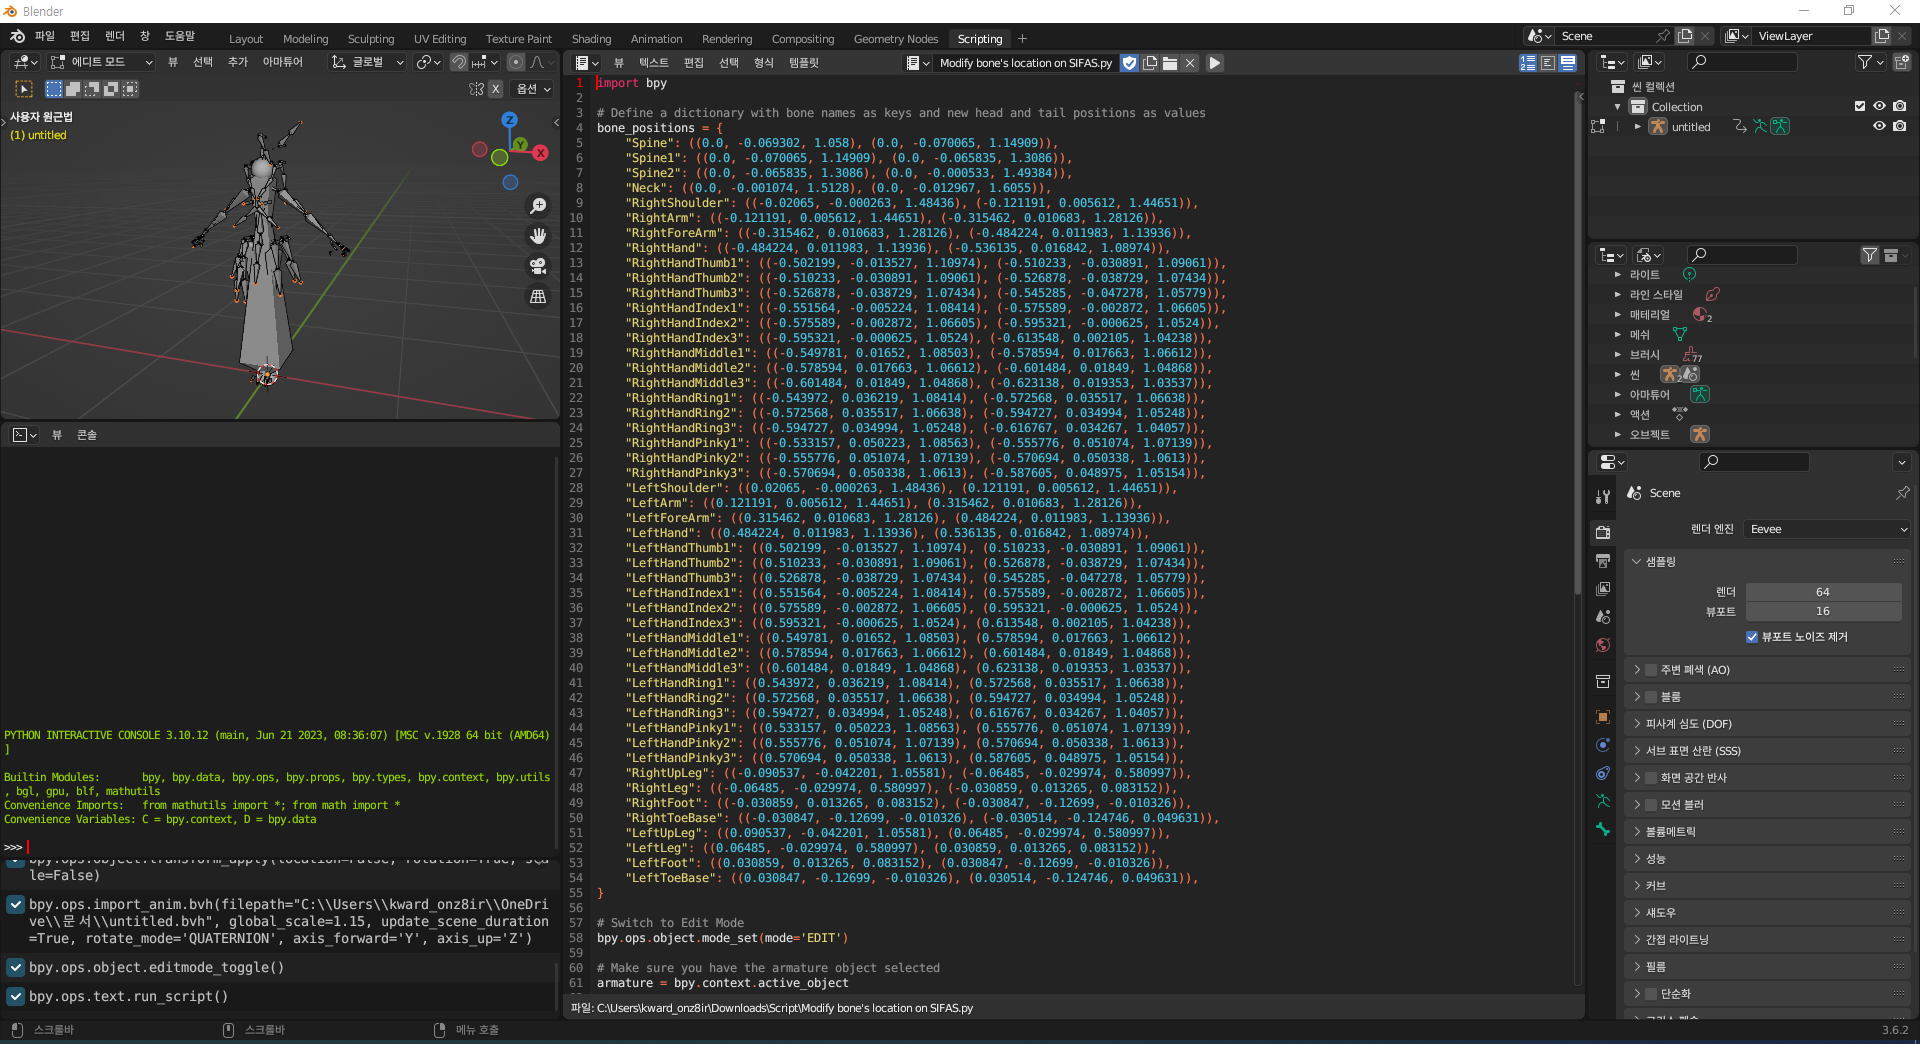
Task: Unlink the text data-block with X button
Action: point(1190,63)
